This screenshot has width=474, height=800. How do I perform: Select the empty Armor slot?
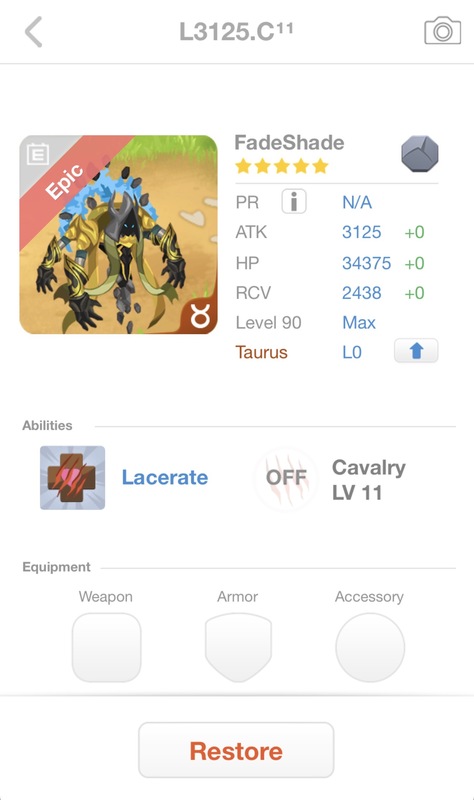(x=238, y=647)
